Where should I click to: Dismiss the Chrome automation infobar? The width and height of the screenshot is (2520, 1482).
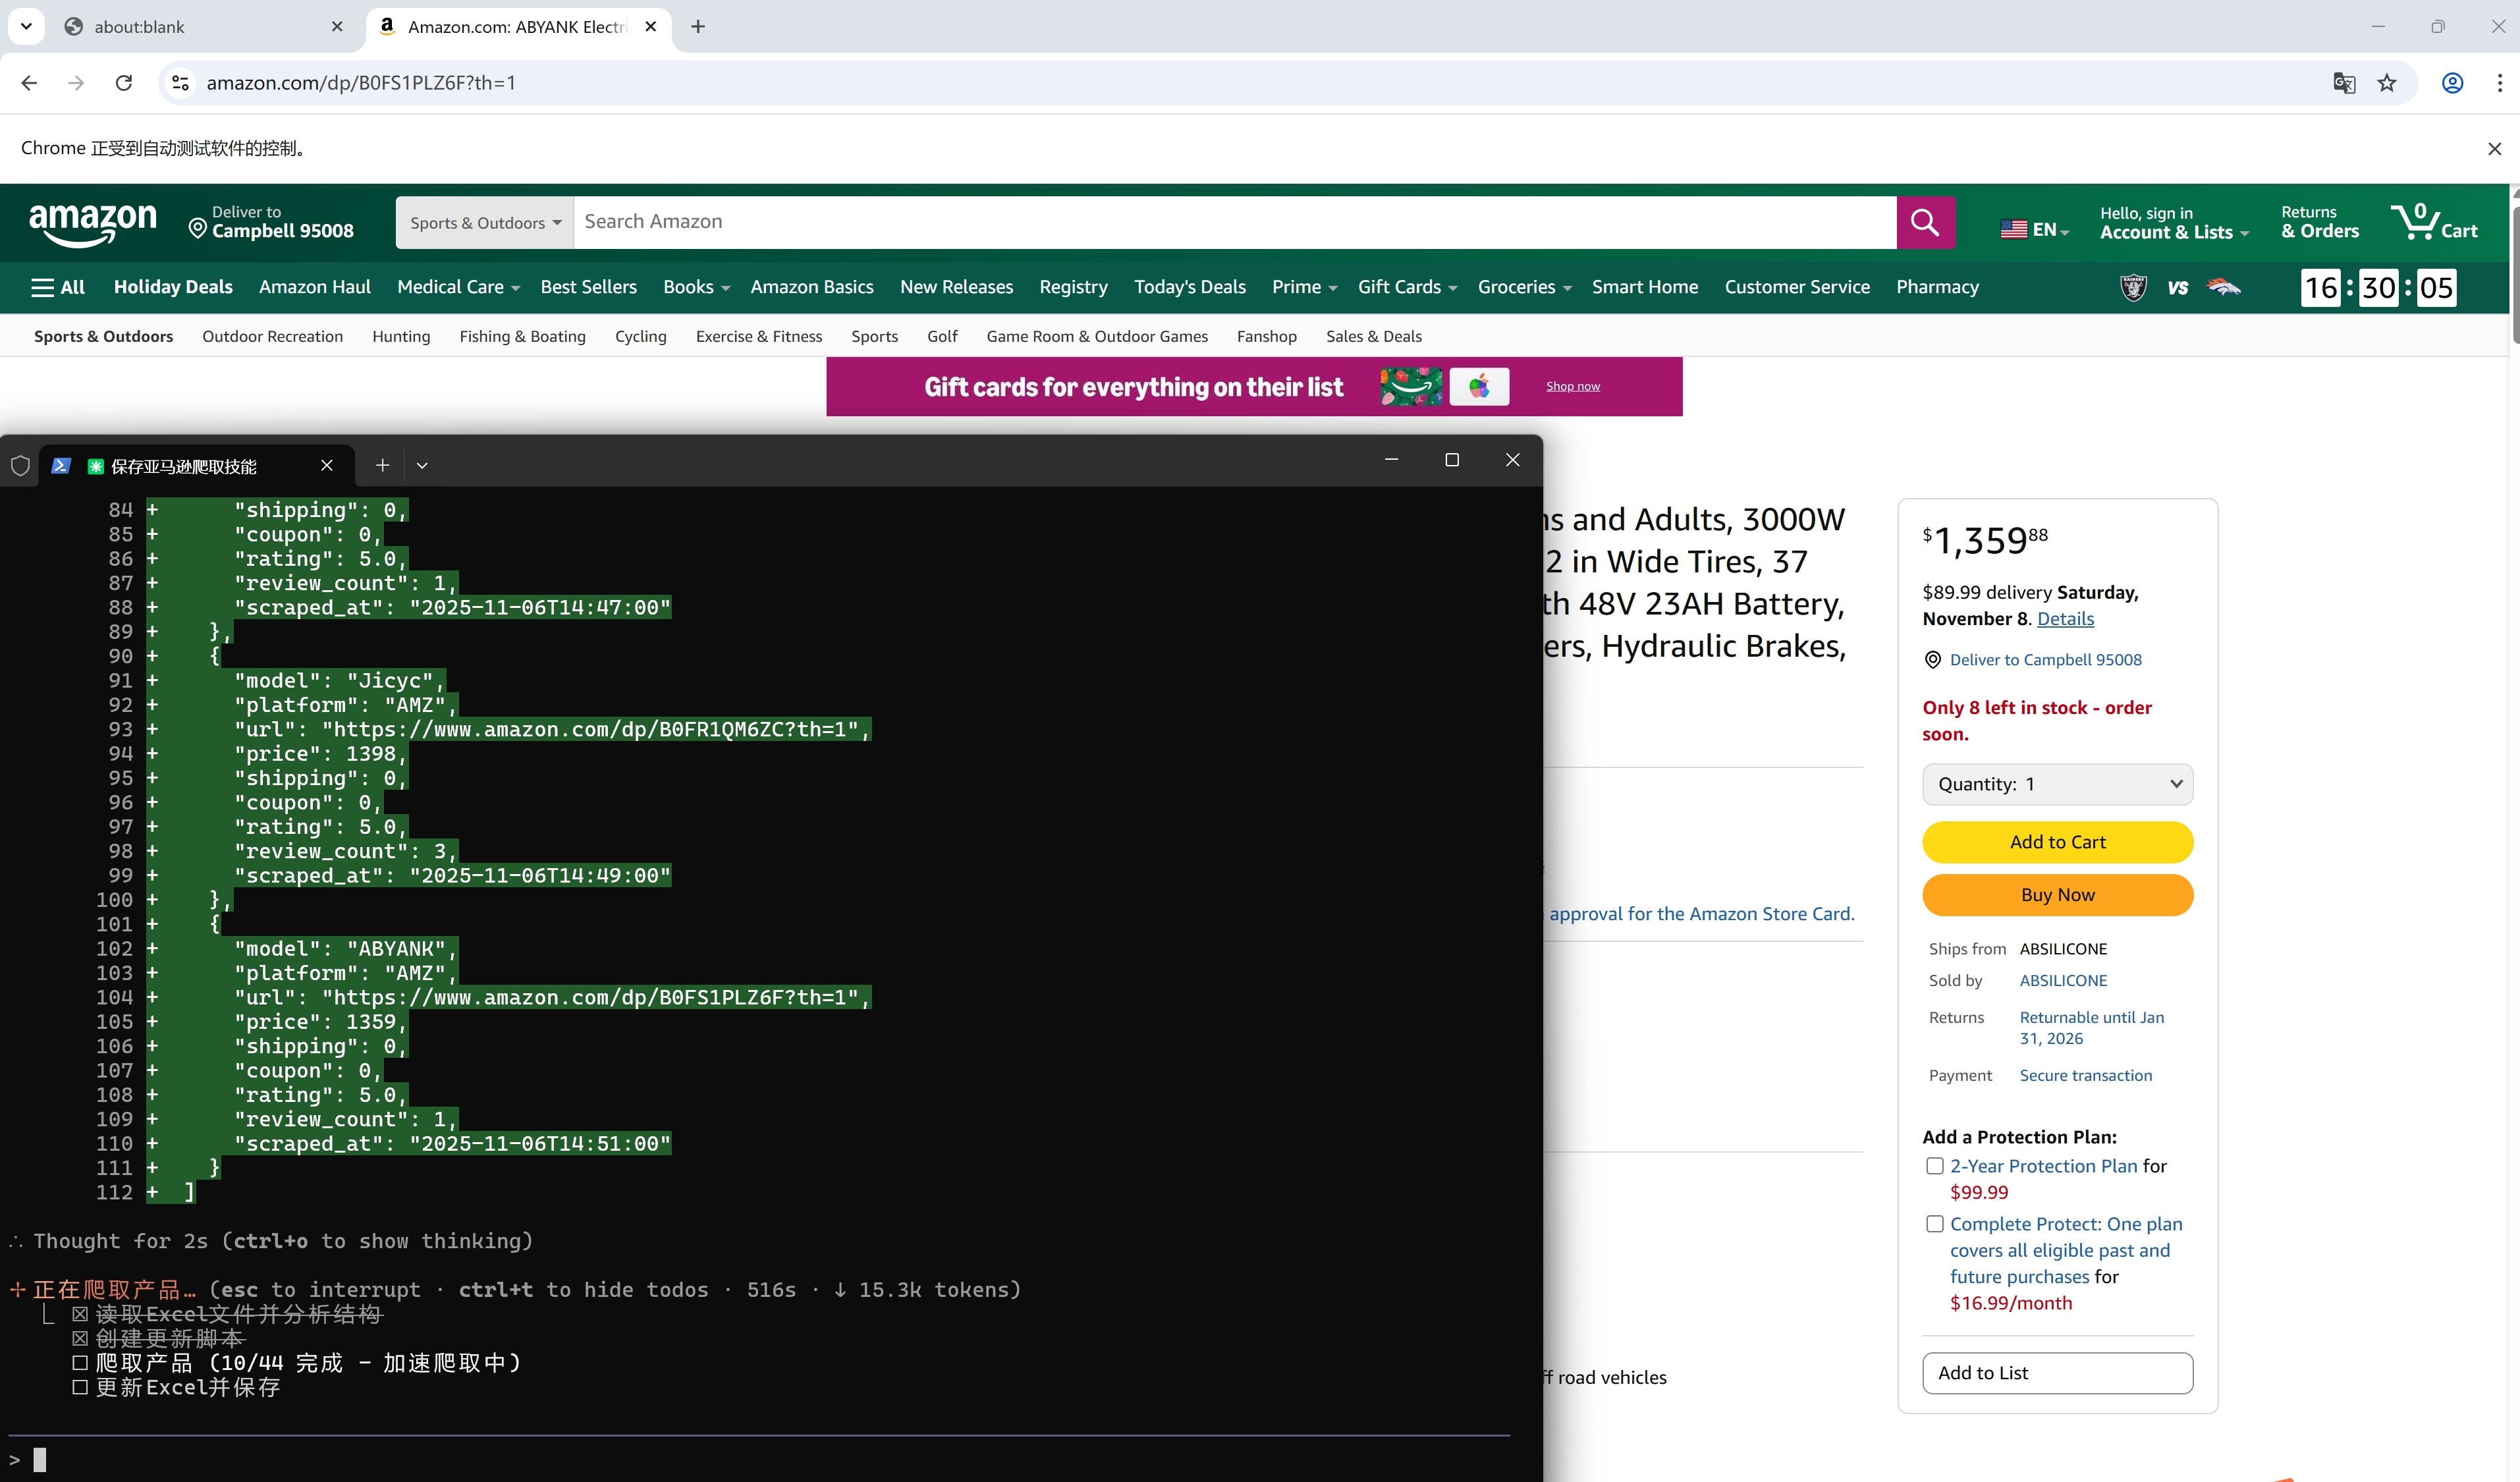click(2494, 148)
